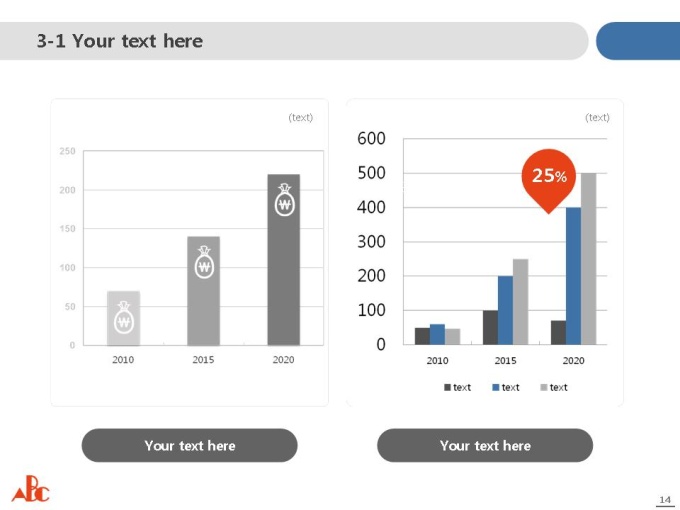Select the blue legend swatch
Screen dimensions: 680x510
pyautogui.click(x=496, y=387)
